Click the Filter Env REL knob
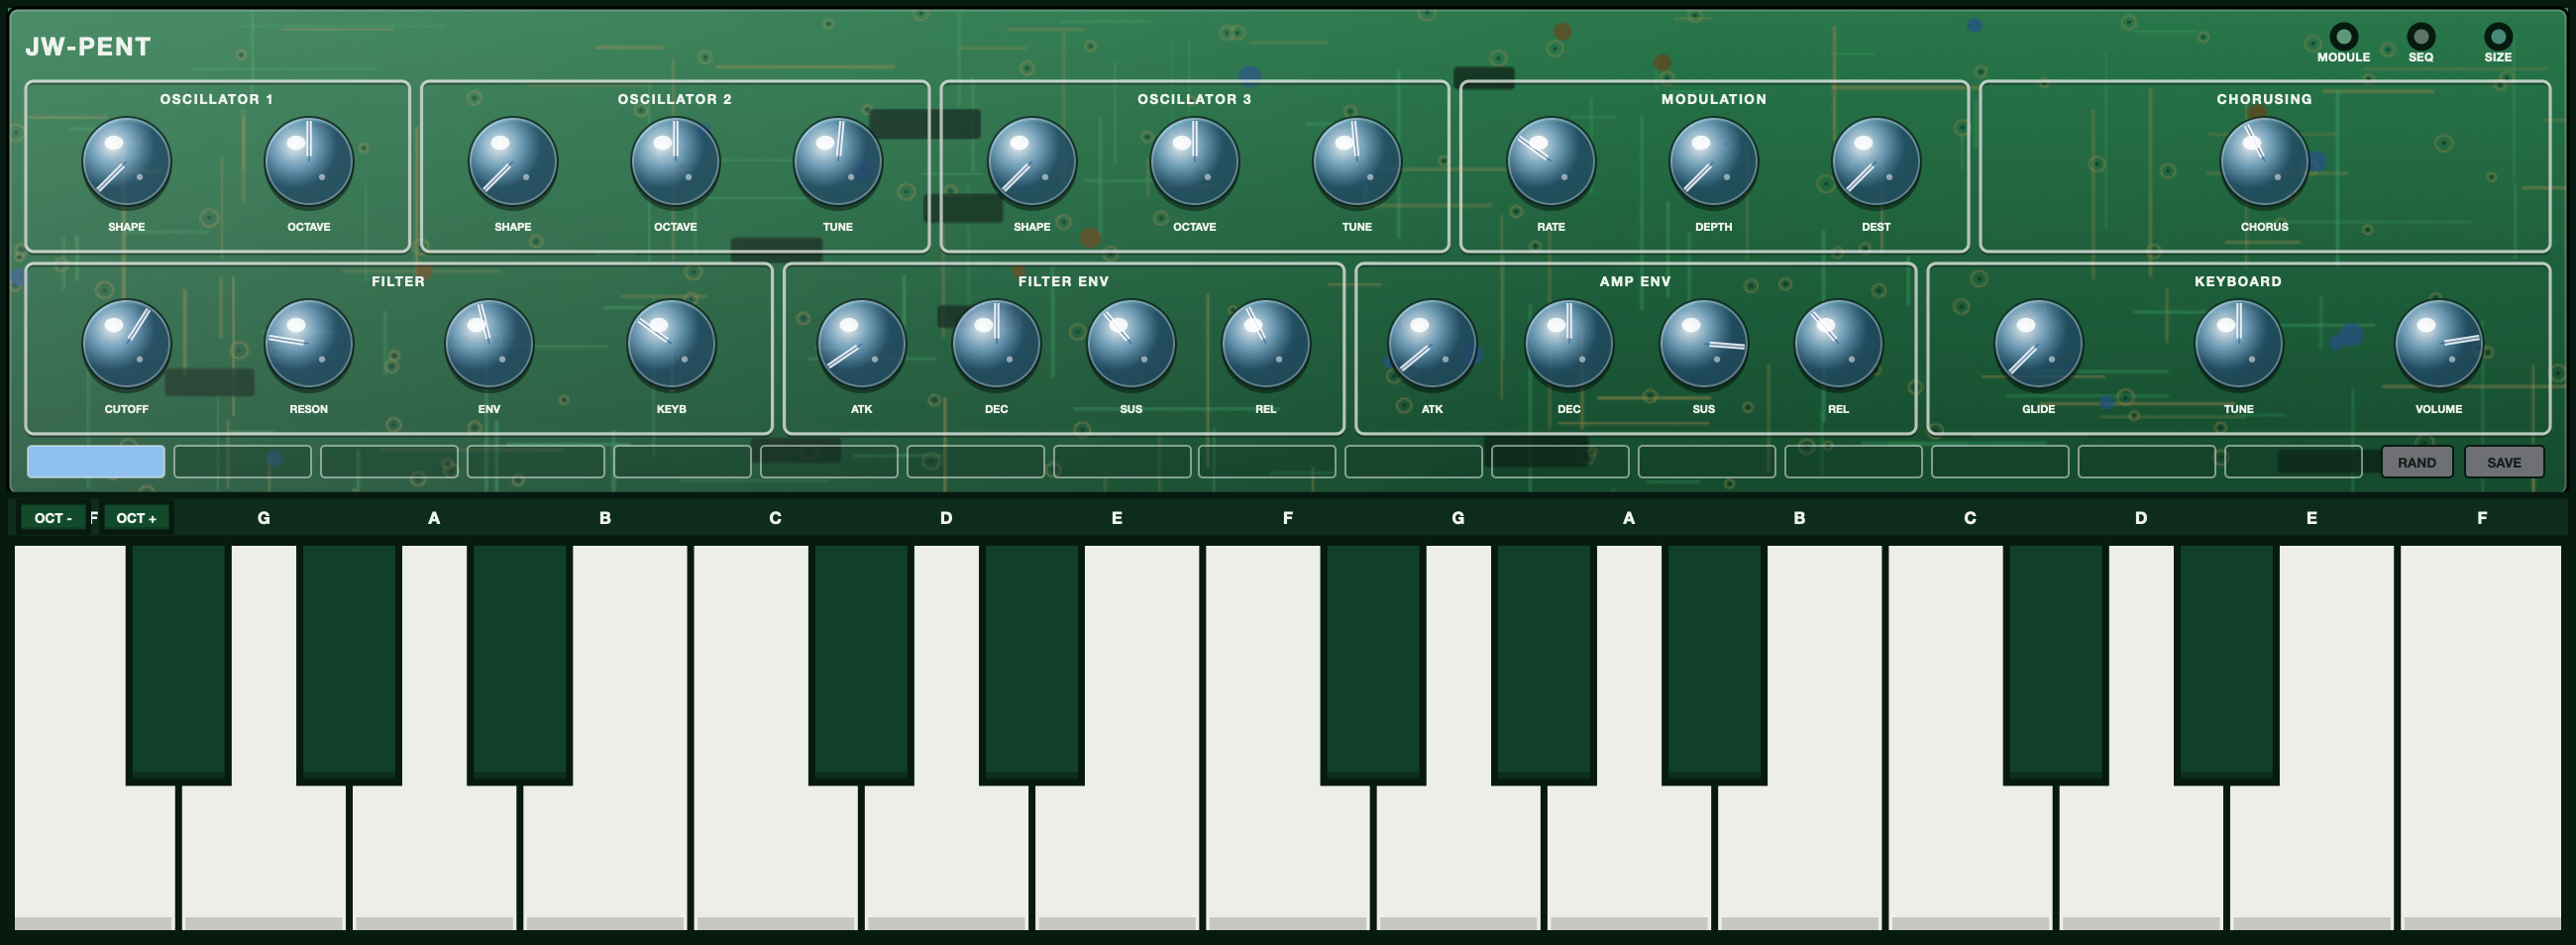This screenshot has height=945, width=2576. tap(1266, 344)
